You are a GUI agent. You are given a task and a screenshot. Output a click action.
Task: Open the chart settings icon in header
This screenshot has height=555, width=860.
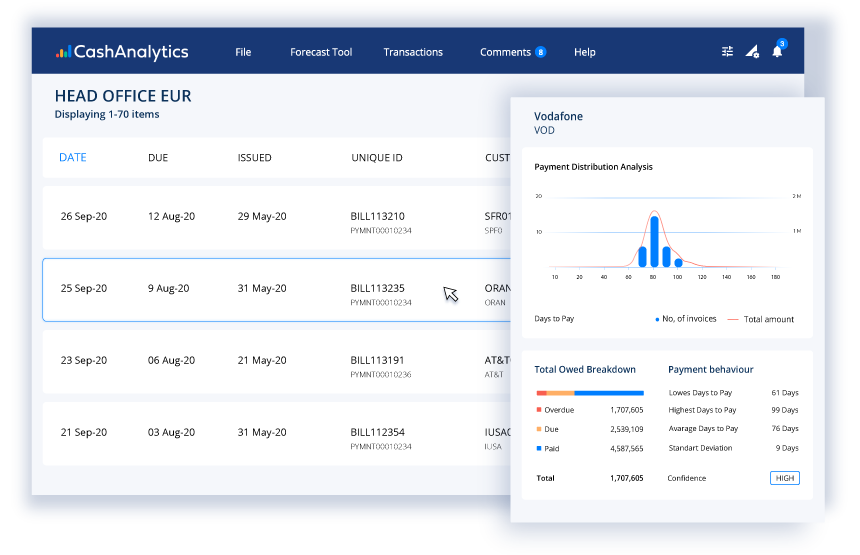click(x=752, y=52)
